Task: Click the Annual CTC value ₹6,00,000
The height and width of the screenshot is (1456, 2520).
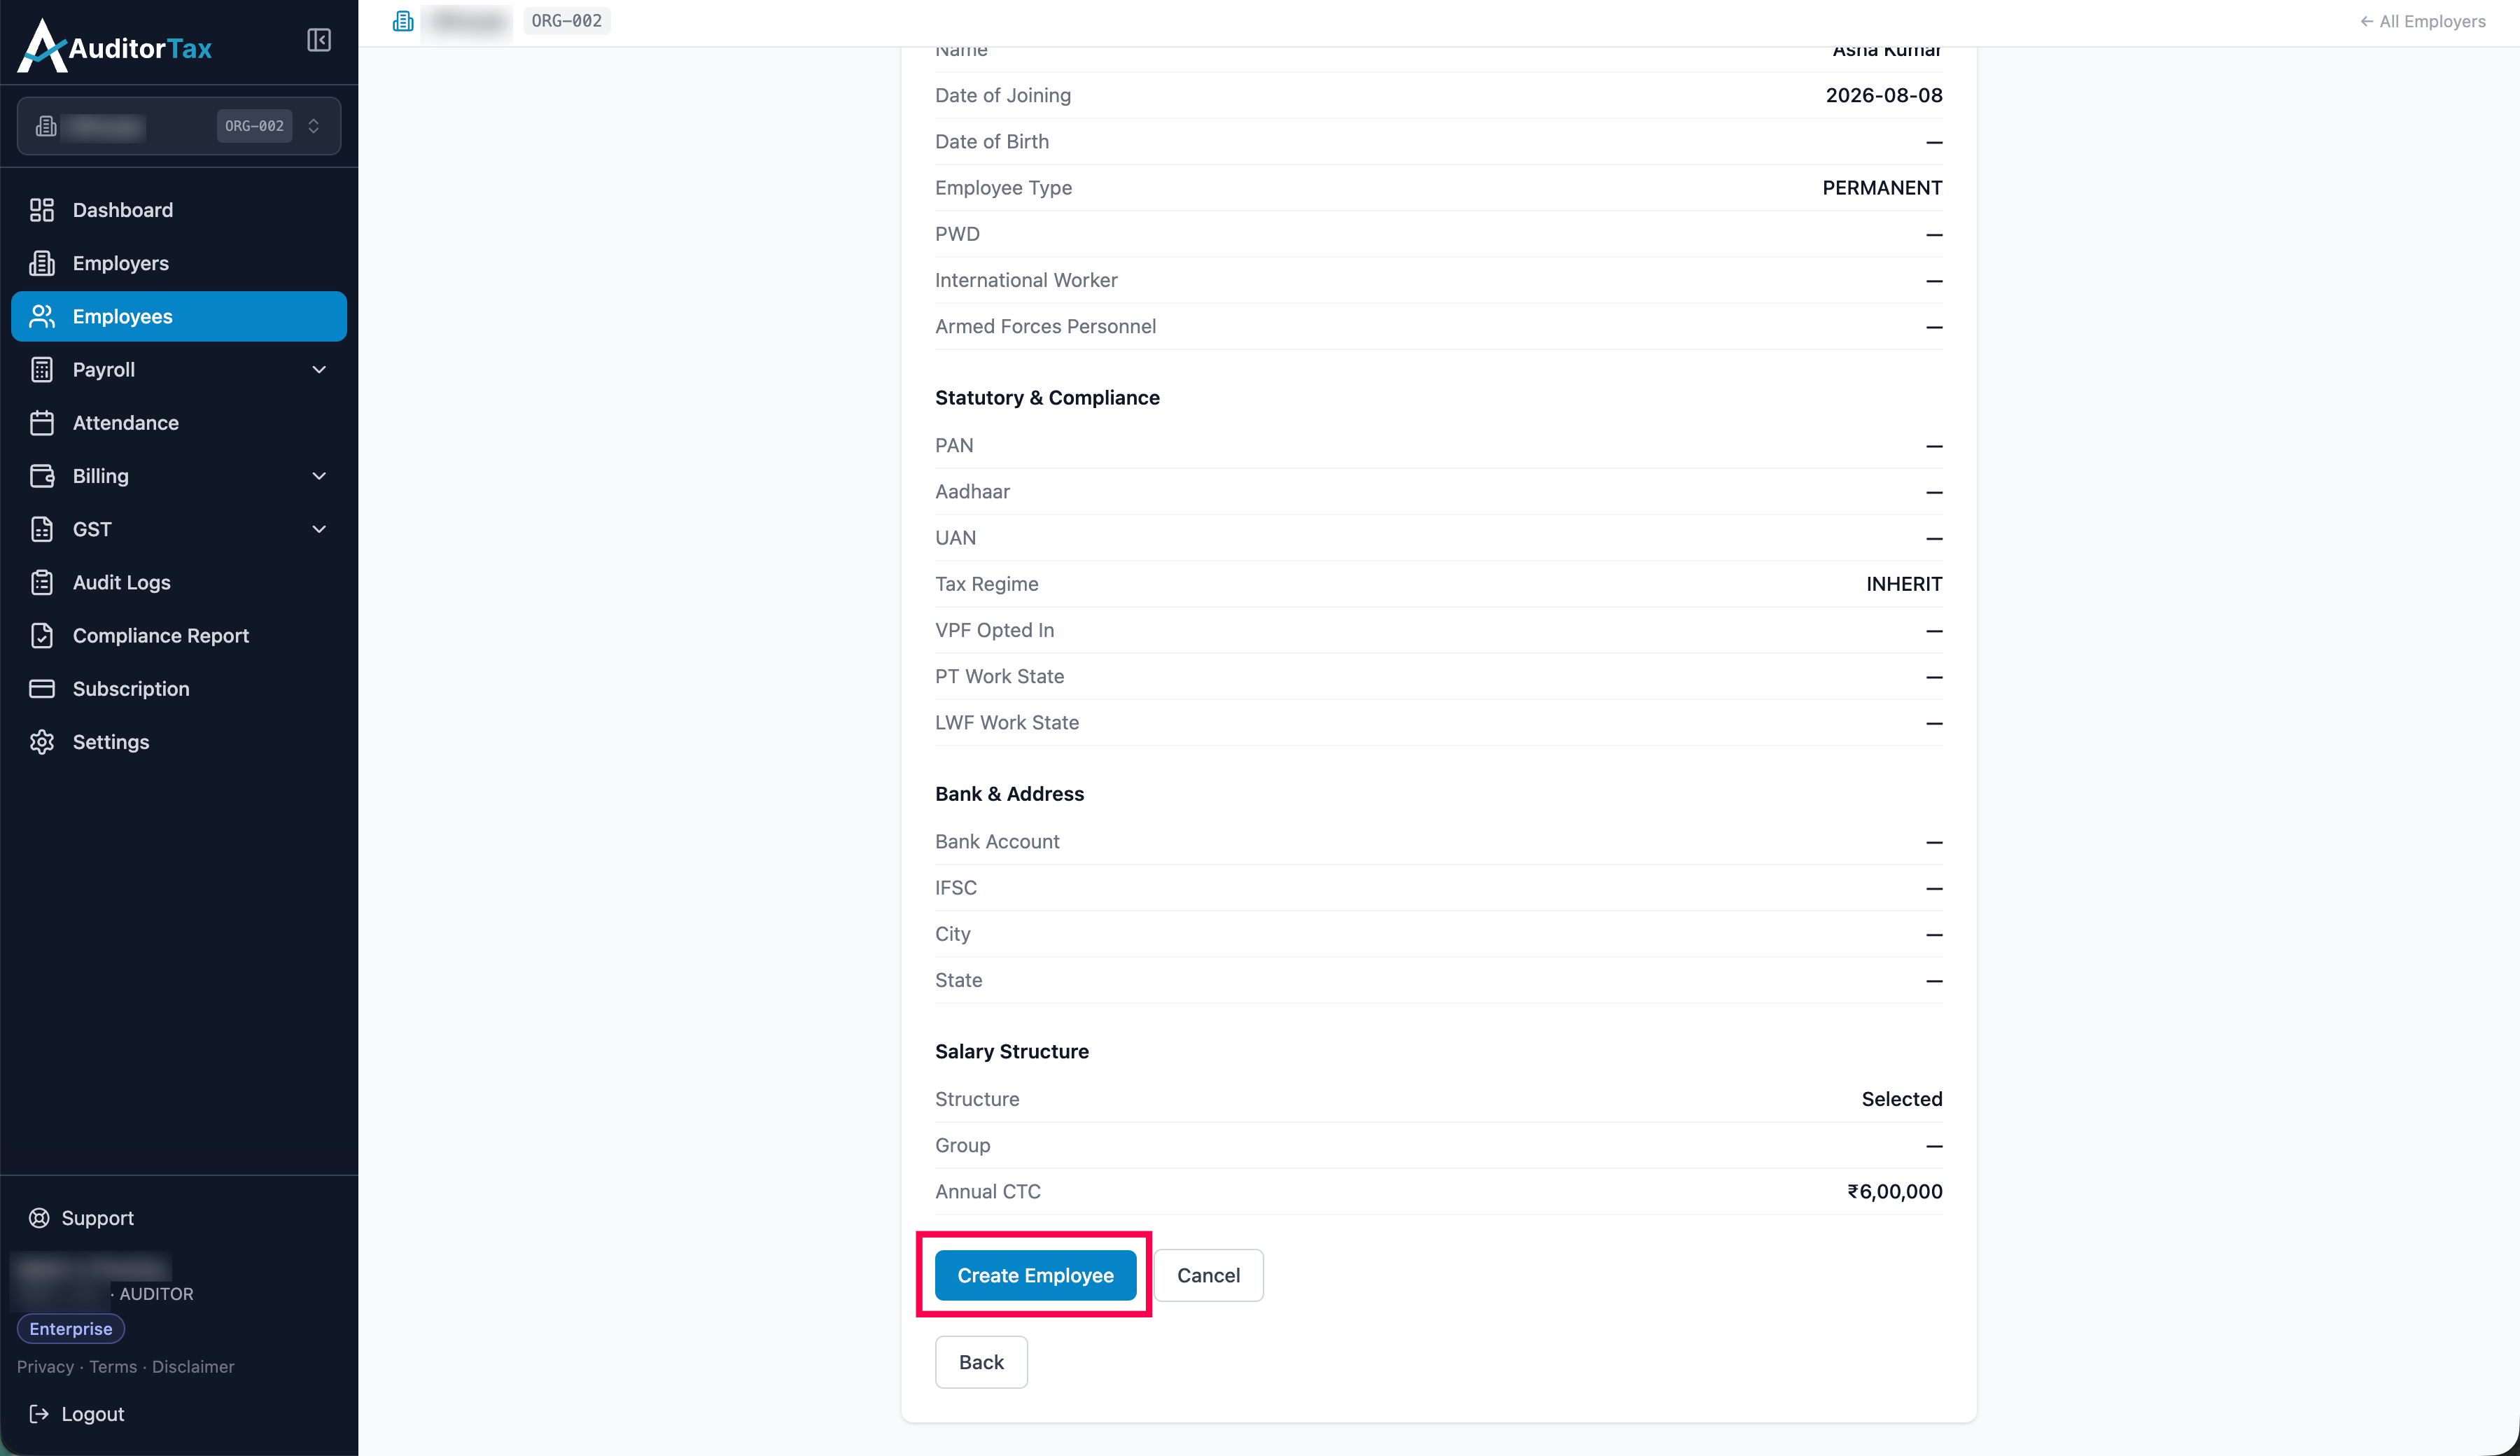Action: (x=1895, y=1191)
